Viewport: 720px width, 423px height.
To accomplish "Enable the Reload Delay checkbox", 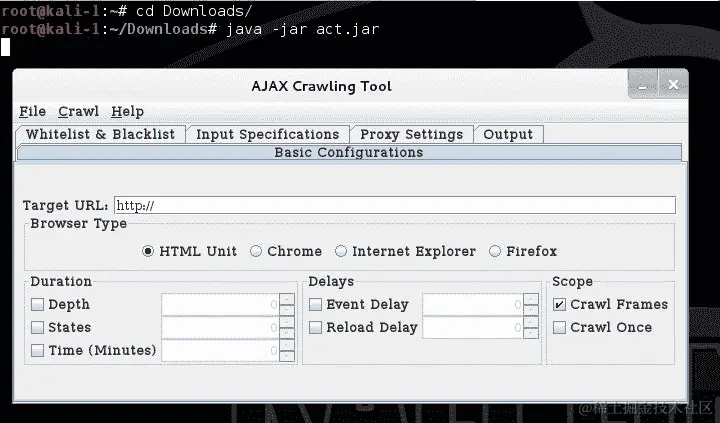I will tap(315, 327).
